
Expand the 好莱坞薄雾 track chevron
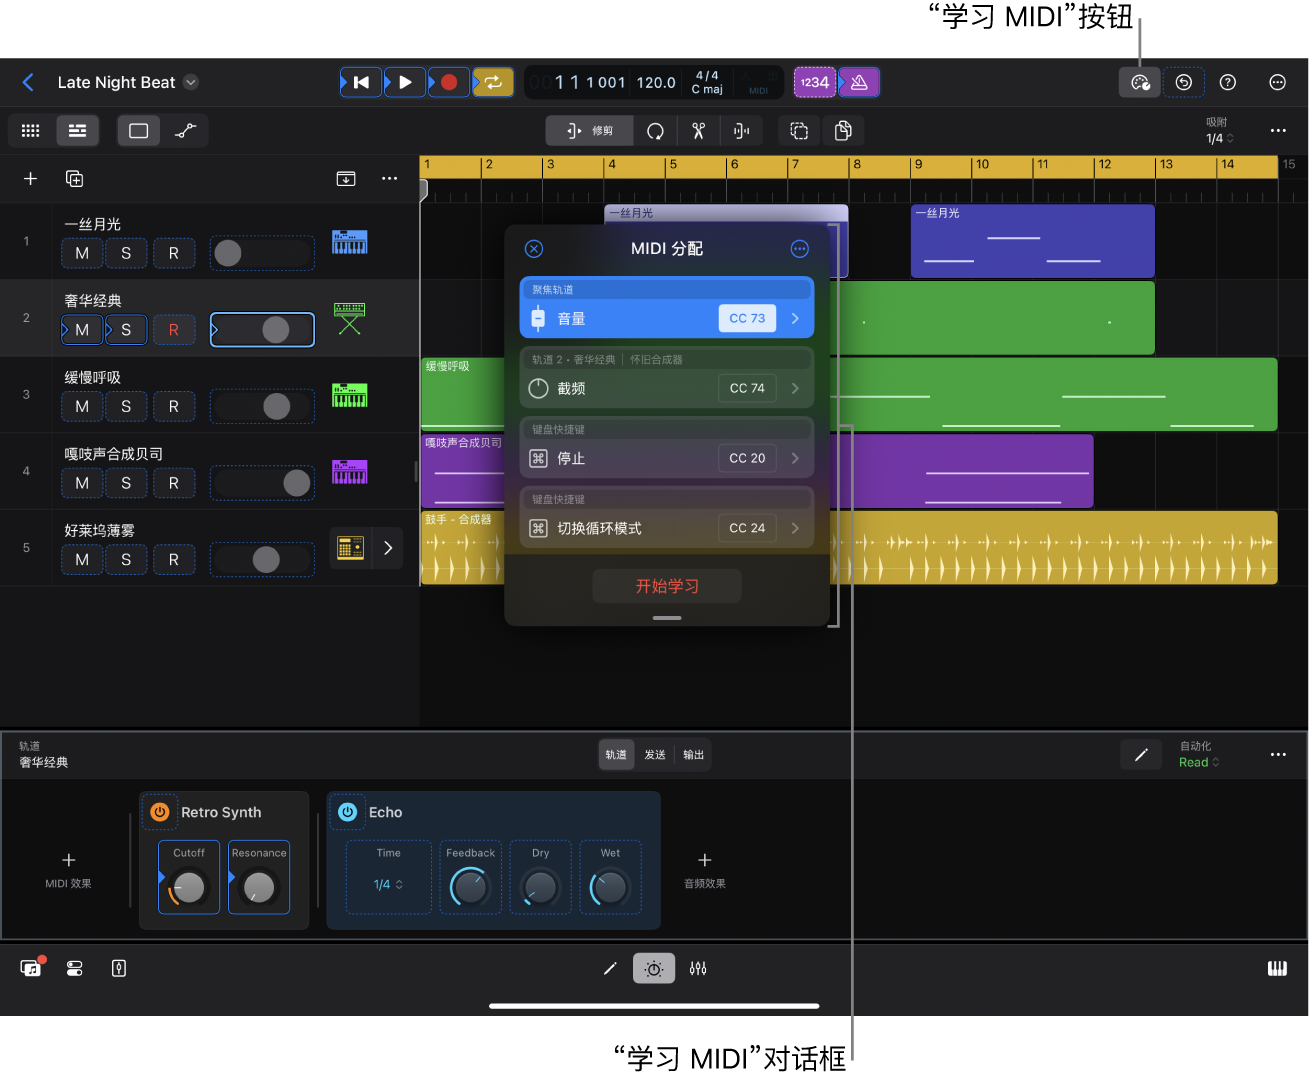[x=388, y=548]
